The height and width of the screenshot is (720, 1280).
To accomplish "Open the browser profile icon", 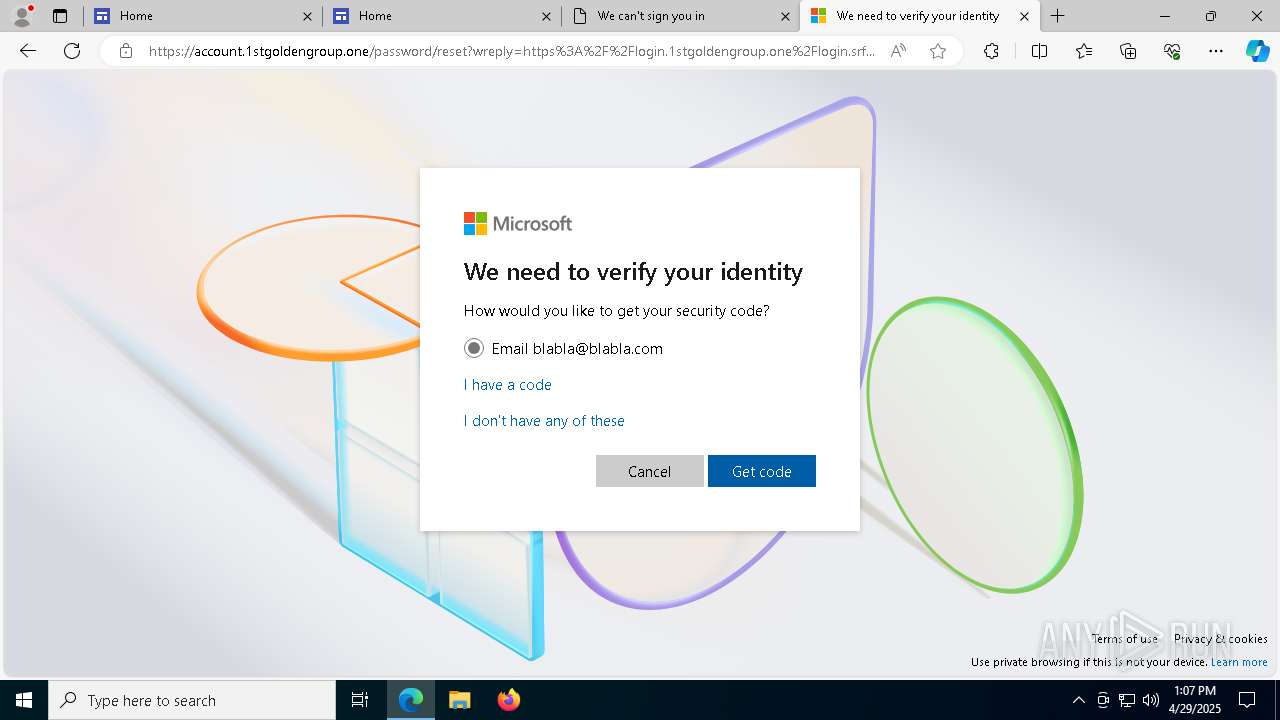I will [22, 16].
